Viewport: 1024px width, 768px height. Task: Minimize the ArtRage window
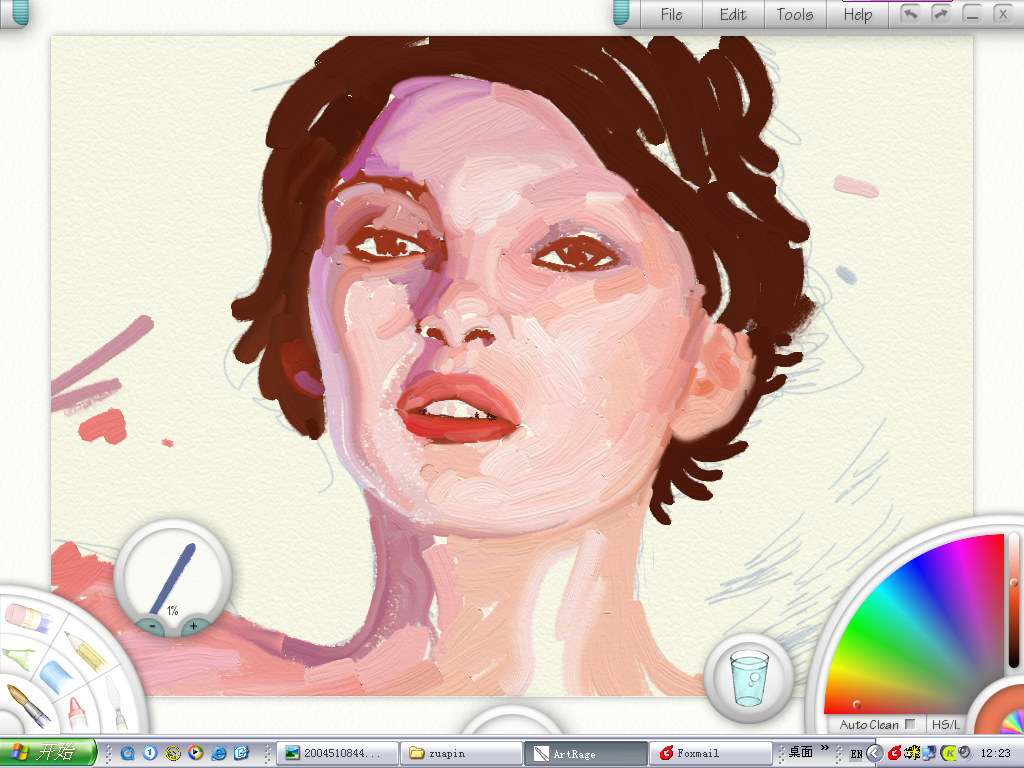[x=972, y=14]
